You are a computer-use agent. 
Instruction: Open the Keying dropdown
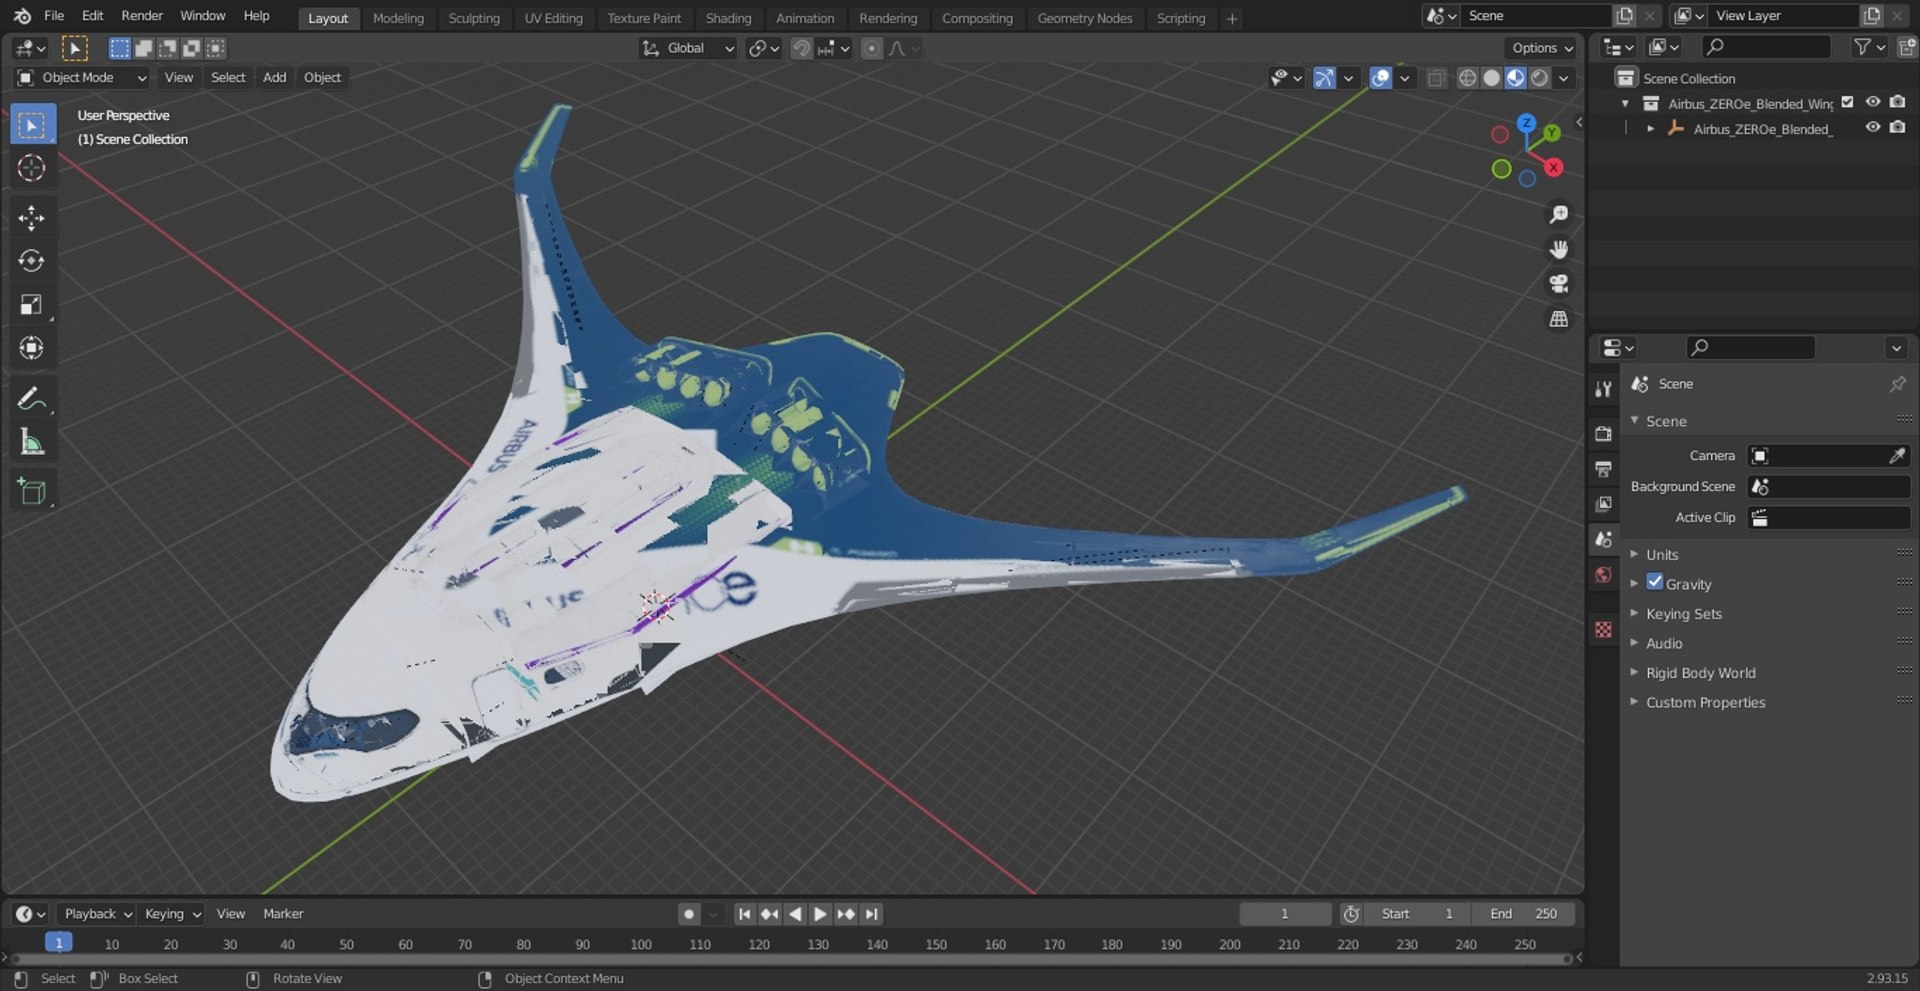tap(172, 914)
